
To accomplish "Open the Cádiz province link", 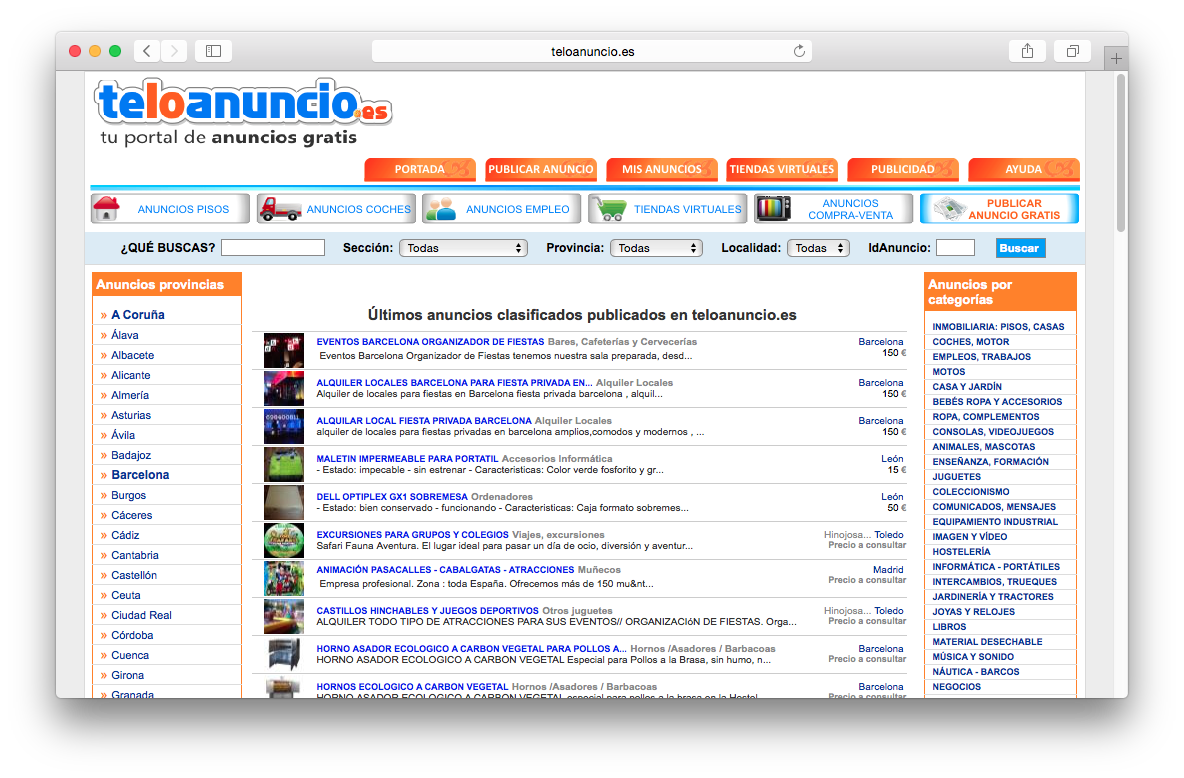I will (x=125, y=536).
